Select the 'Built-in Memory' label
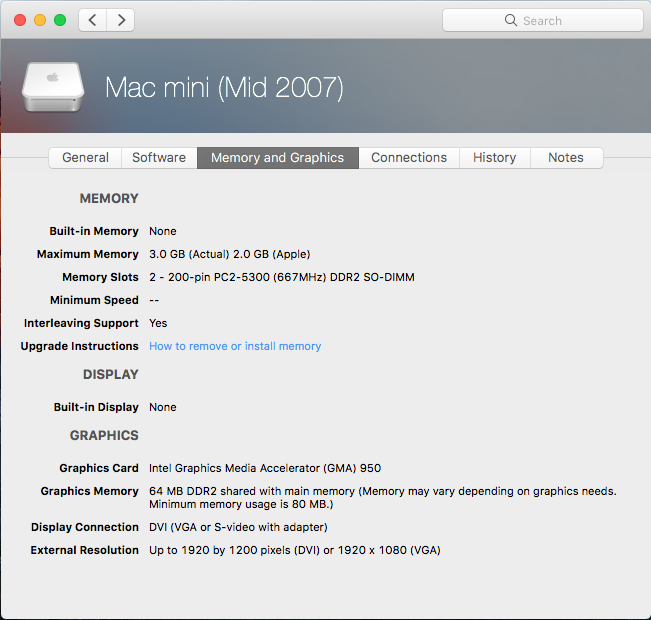This screenshot has width=651, height=620. pos(94,231)
